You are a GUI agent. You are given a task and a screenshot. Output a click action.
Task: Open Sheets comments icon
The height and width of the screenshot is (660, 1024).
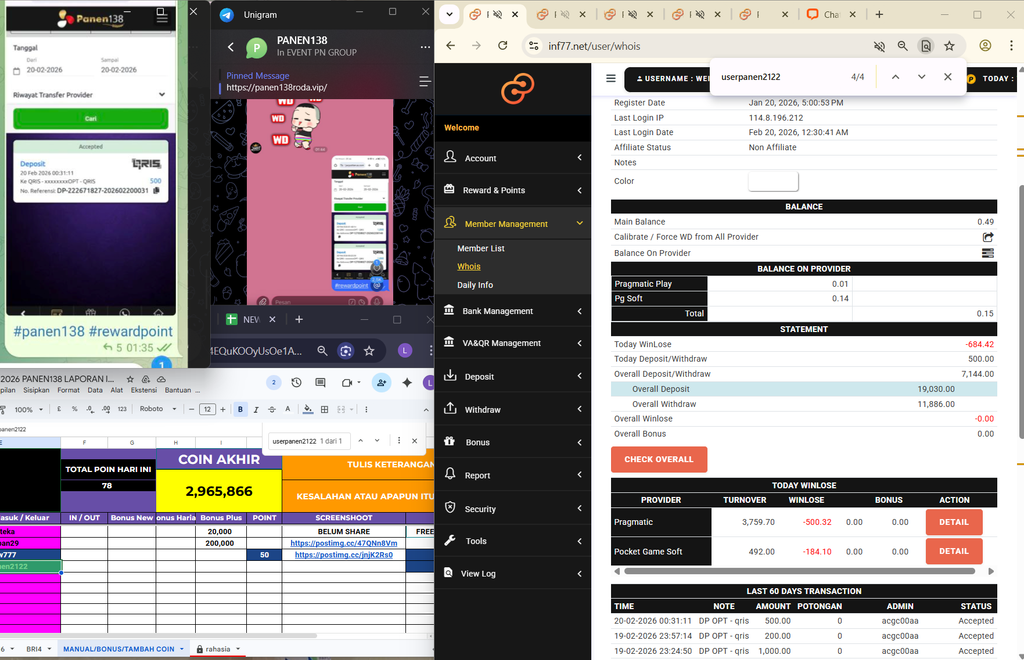tap(320, 383)
